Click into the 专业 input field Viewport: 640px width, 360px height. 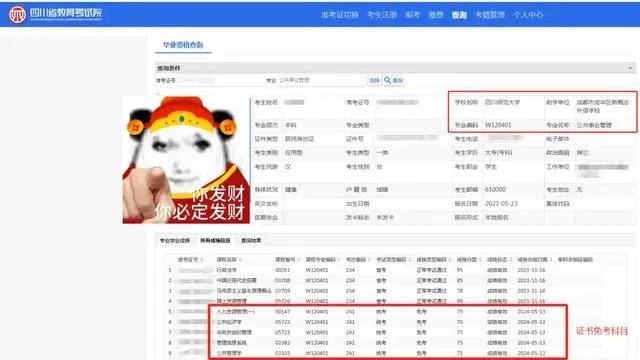tap(321, 80)
